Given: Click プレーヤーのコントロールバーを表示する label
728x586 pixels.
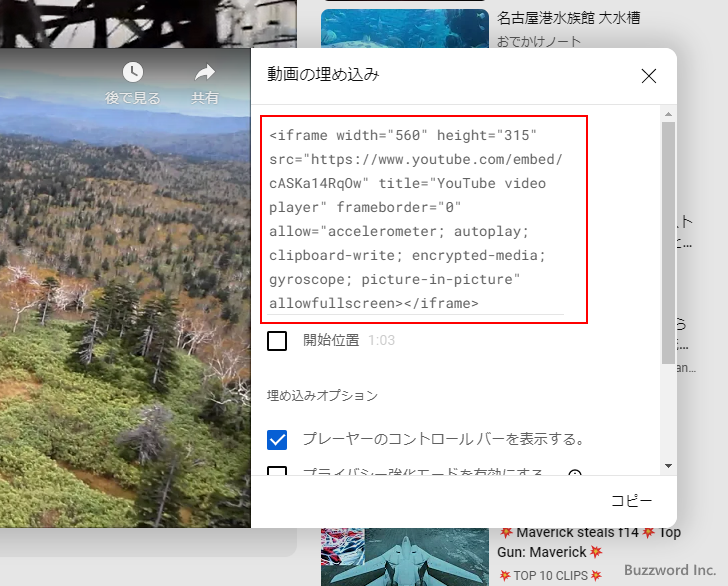Looking at the screenshot, I should (444, 439).
